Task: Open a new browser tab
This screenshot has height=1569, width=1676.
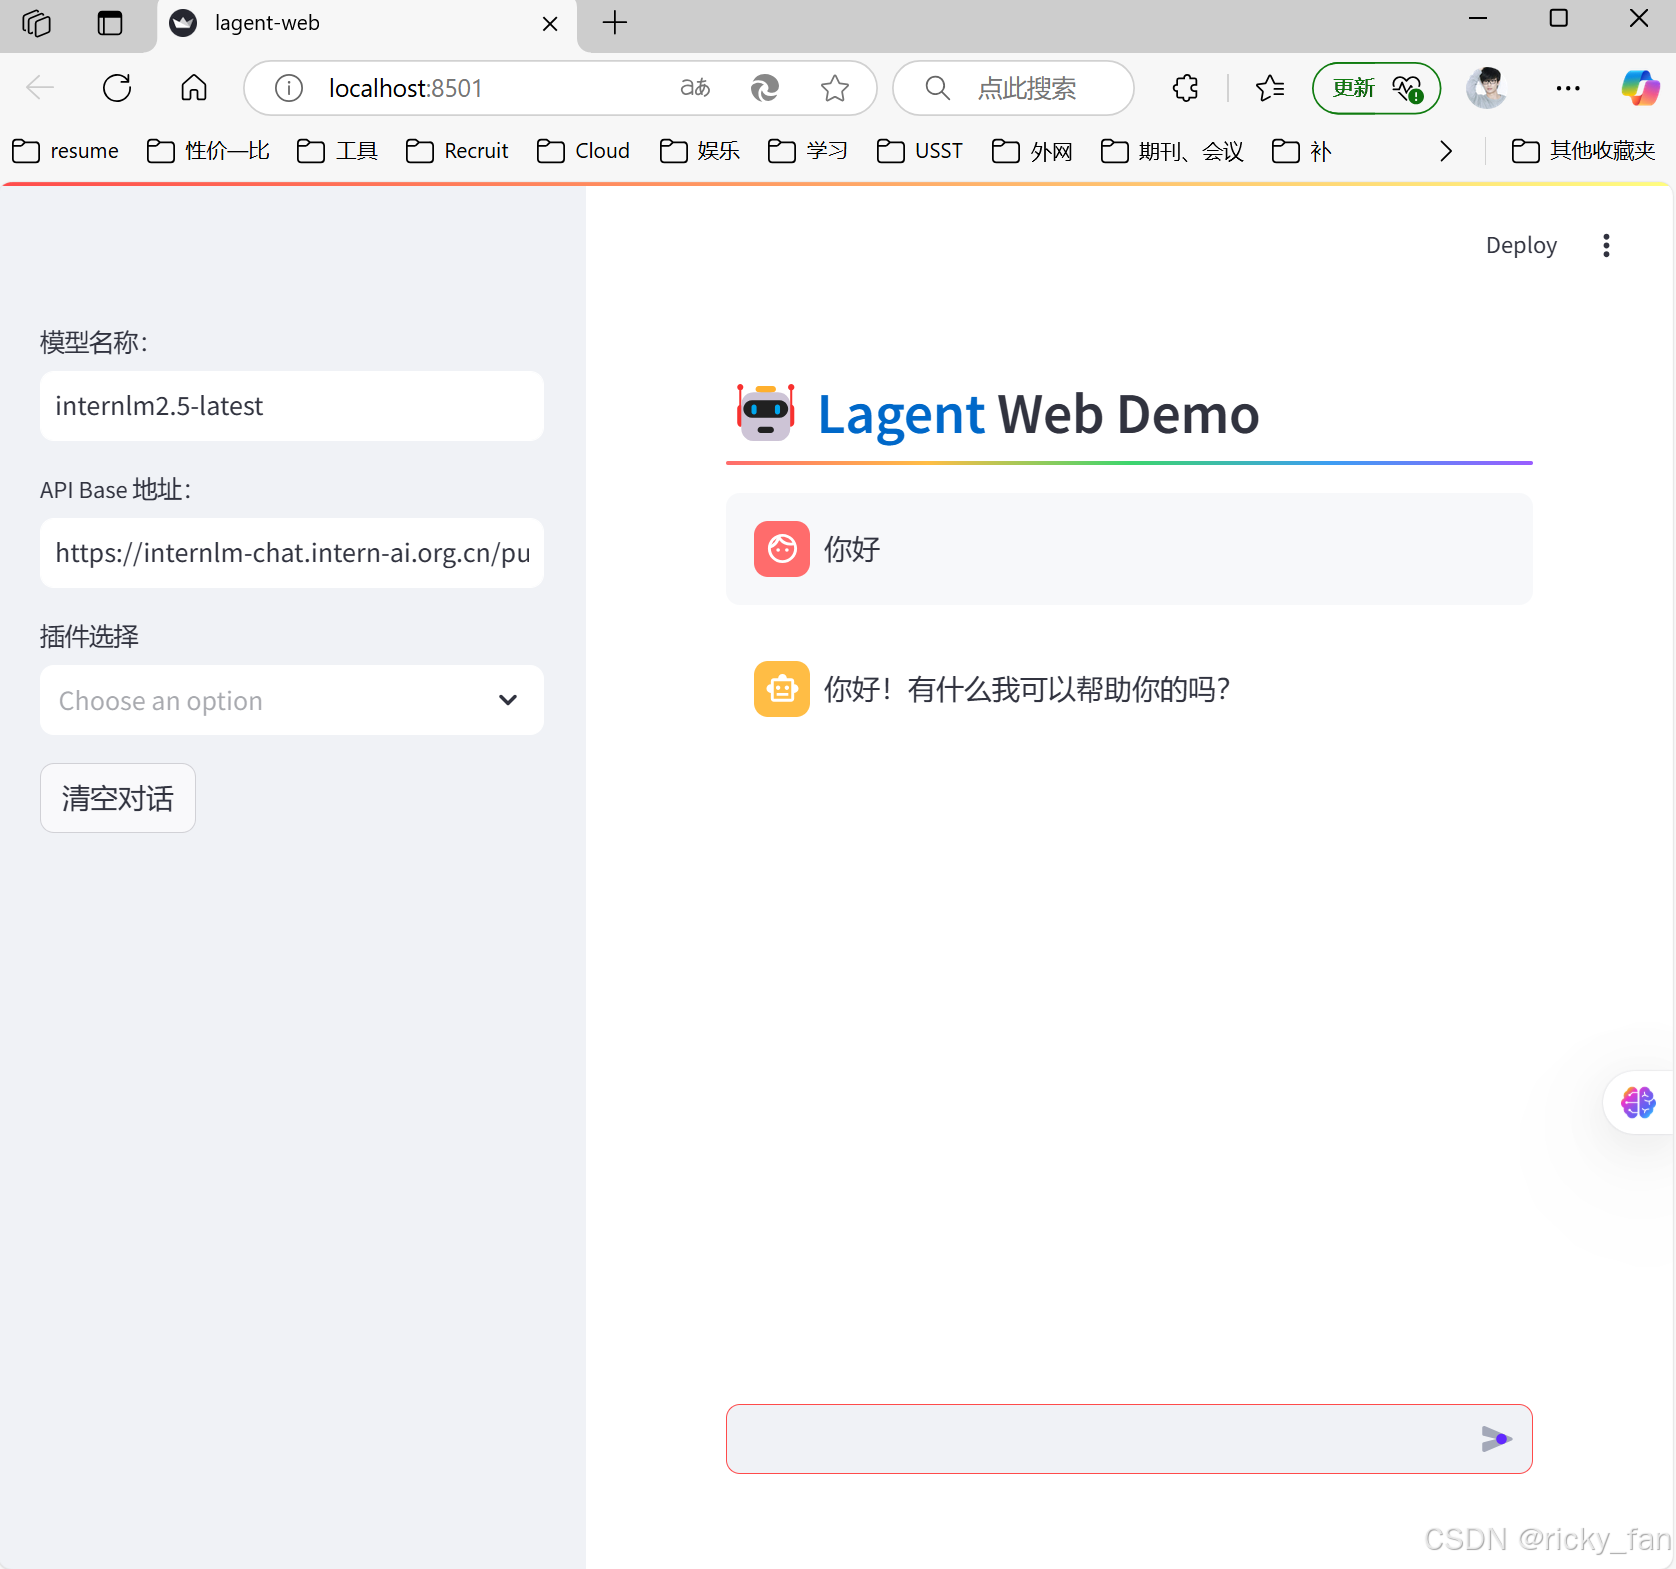Action: click(615, 22)
